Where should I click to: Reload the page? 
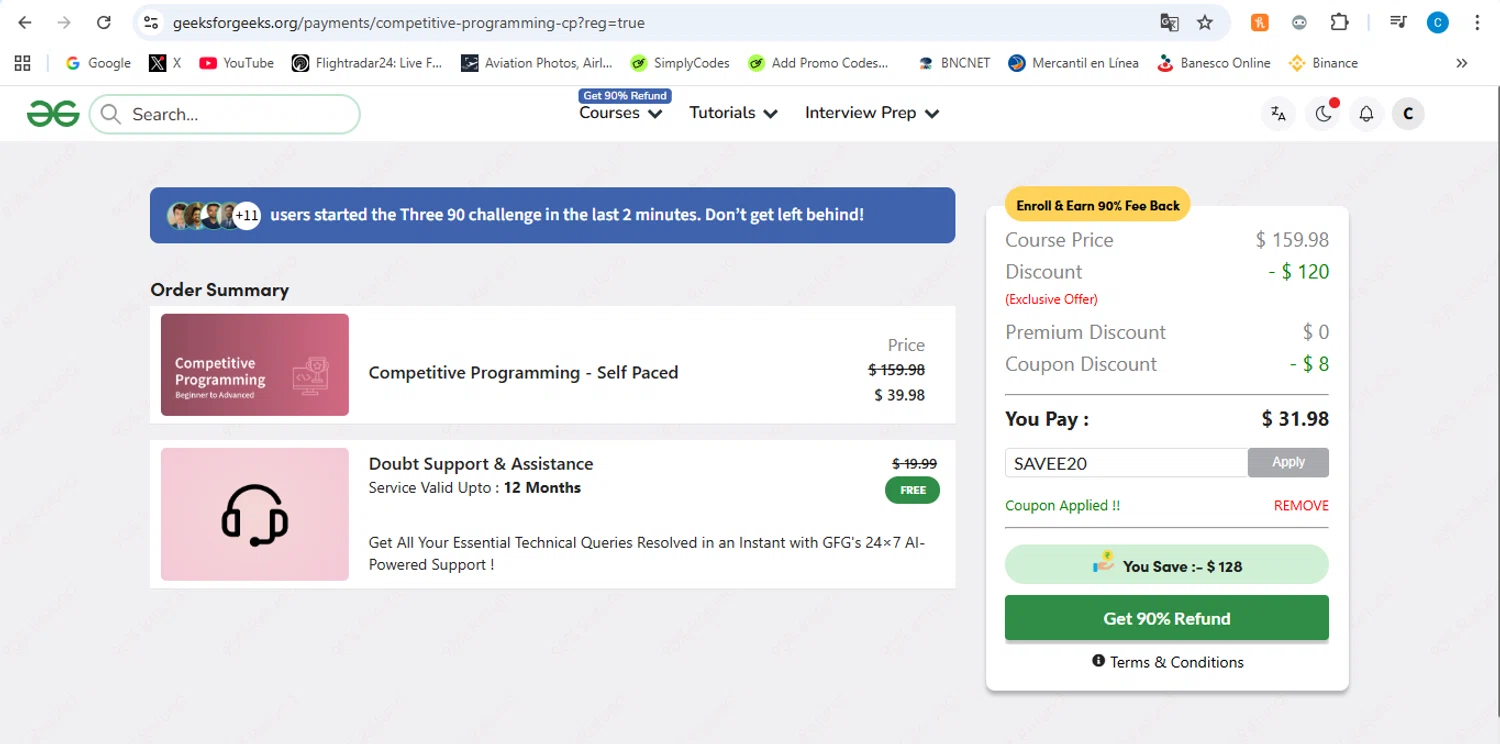point(104,22)
